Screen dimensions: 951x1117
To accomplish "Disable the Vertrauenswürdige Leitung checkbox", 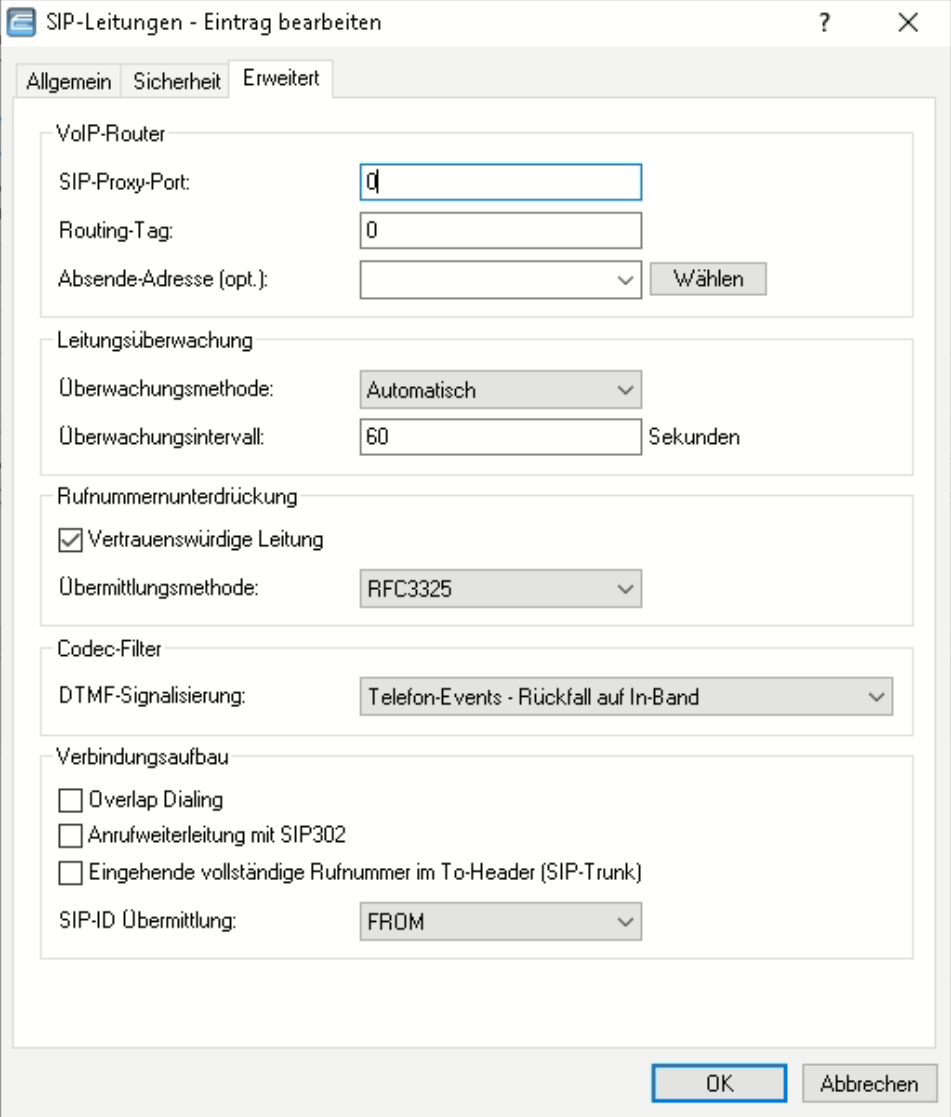I will [70, 540].
